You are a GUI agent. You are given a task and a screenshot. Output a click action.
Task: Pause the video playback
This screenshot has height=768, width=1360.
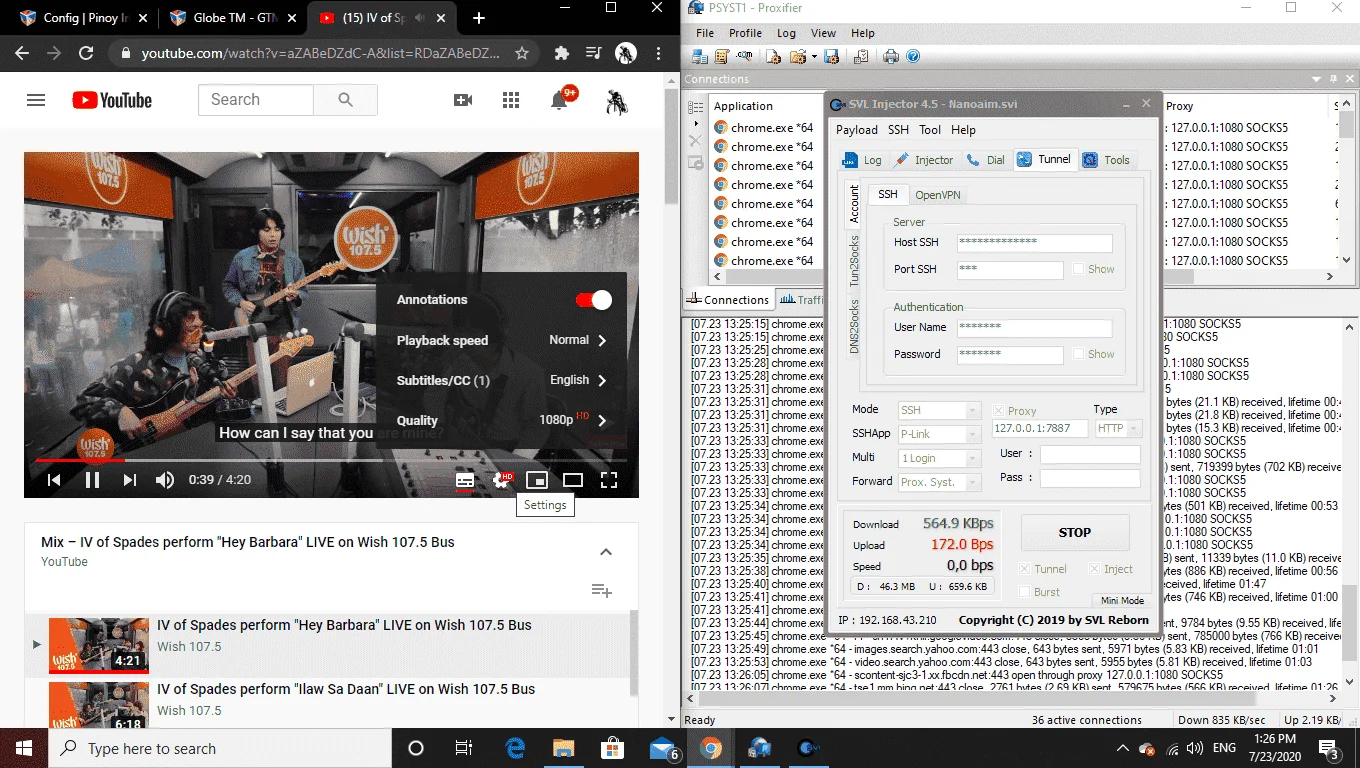coord(92,480)
